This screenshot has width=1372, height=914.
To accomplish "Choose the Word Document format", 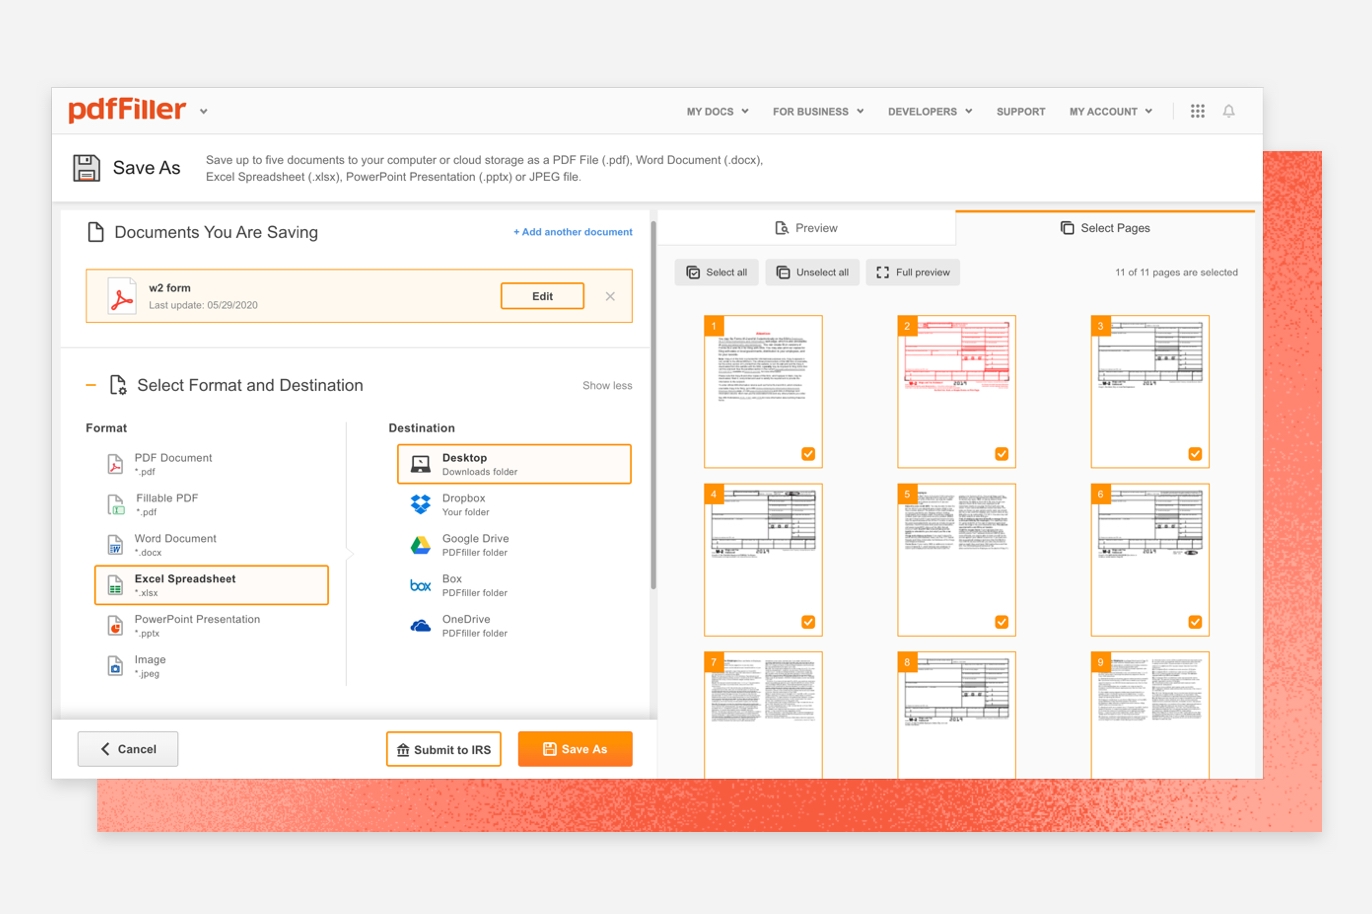I will pos(211,545).
